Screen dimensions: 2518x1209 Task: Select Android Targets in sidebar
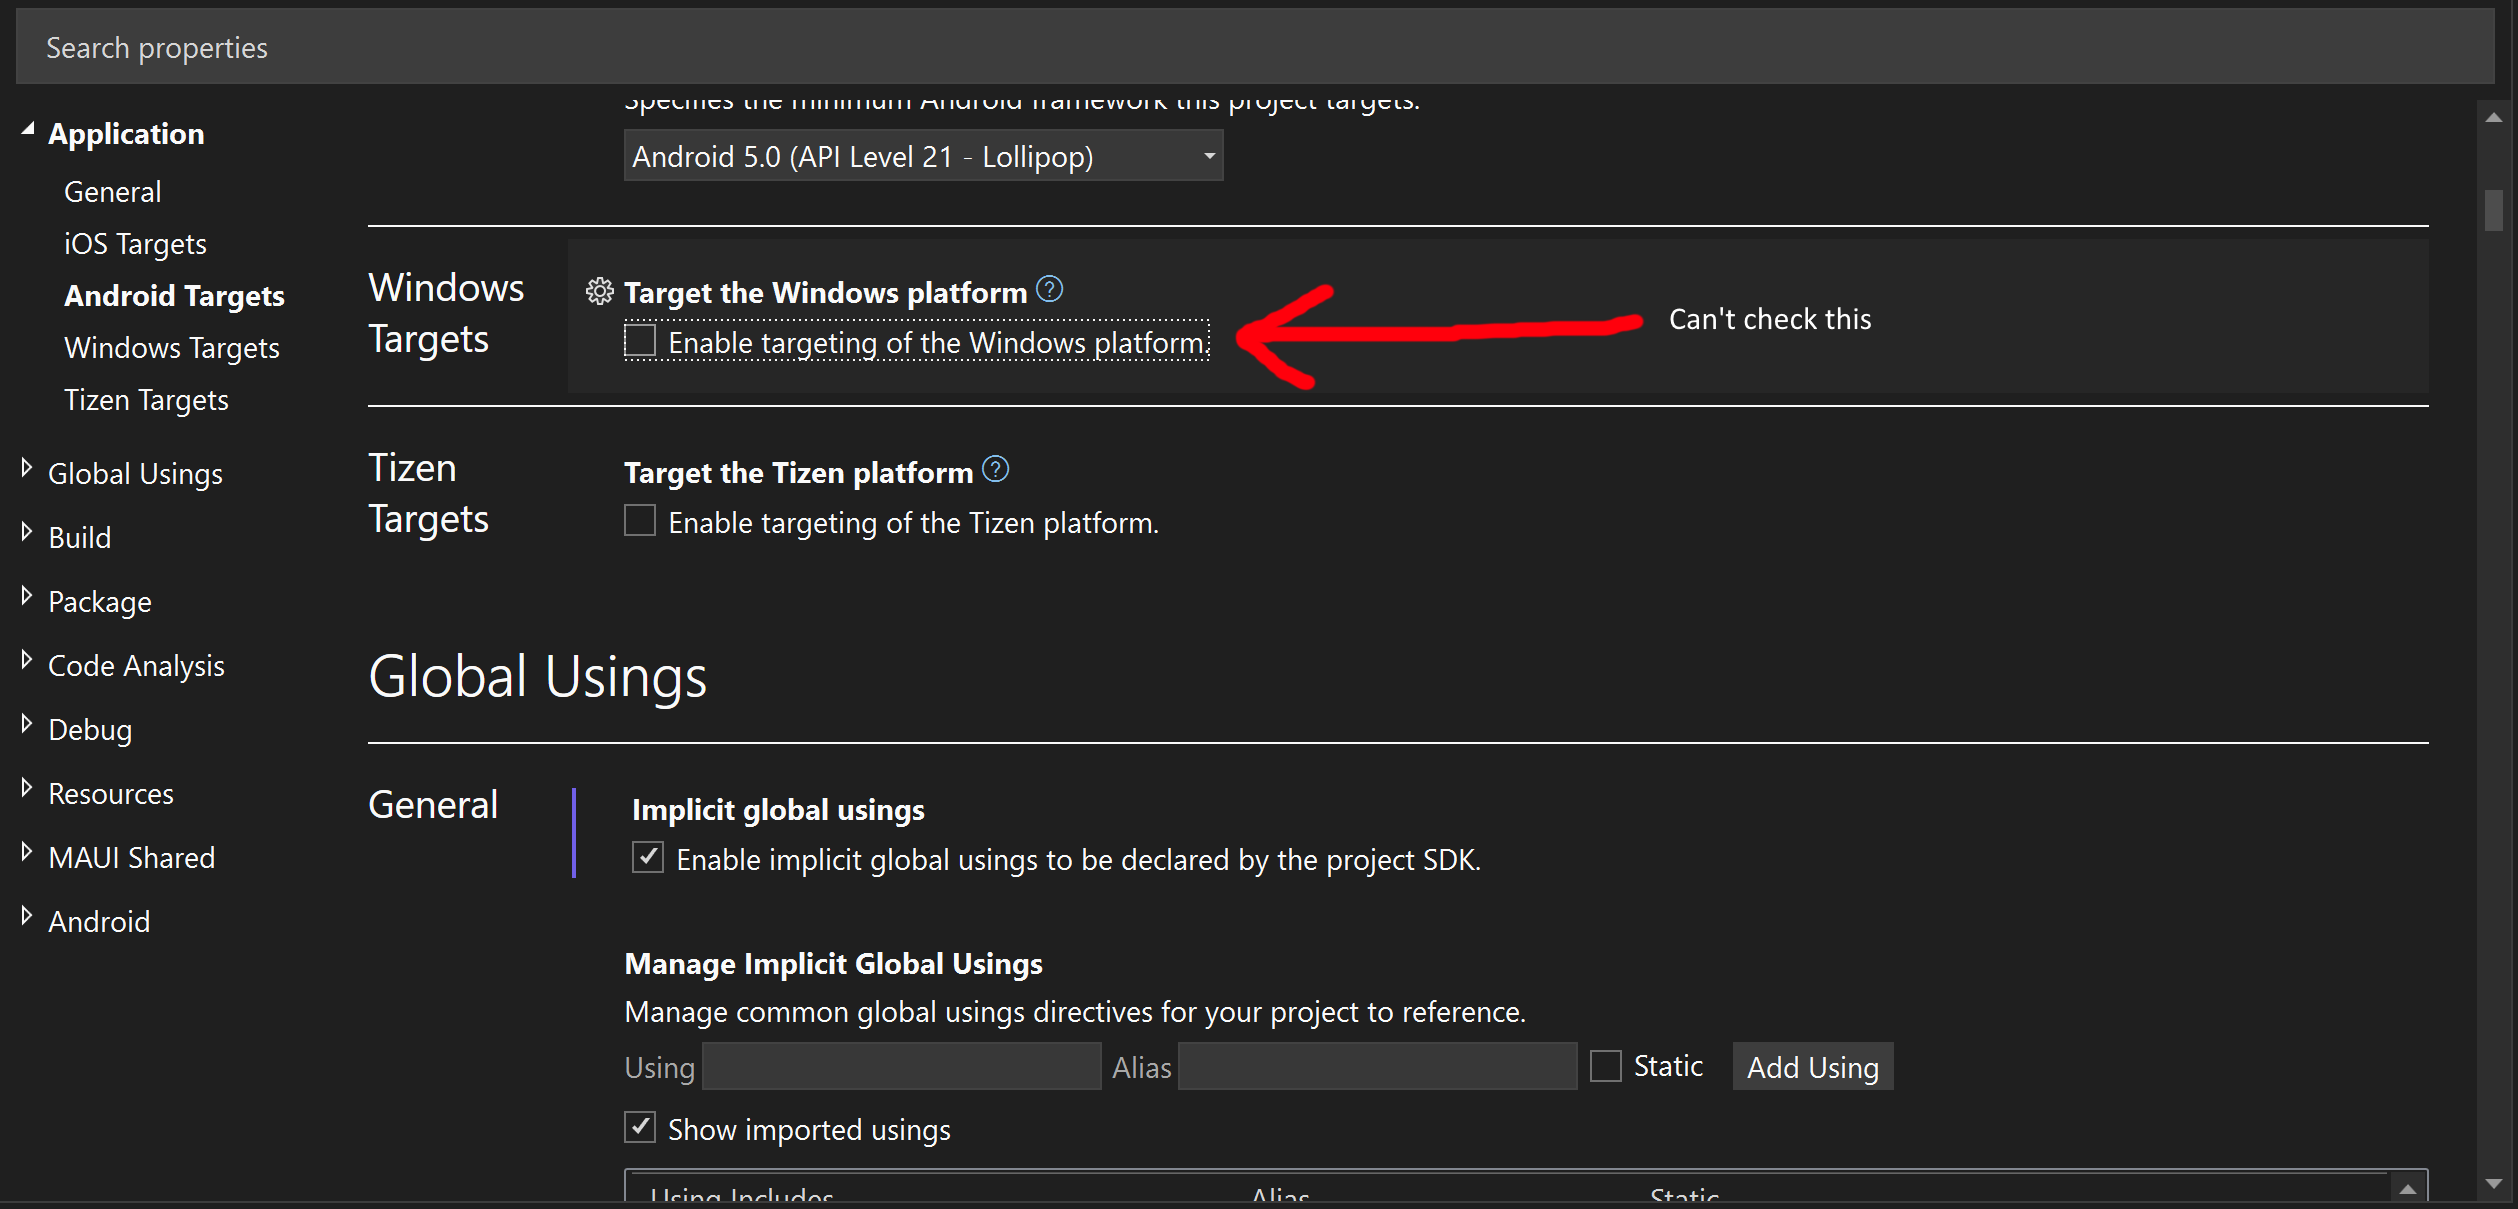point(174,296)
